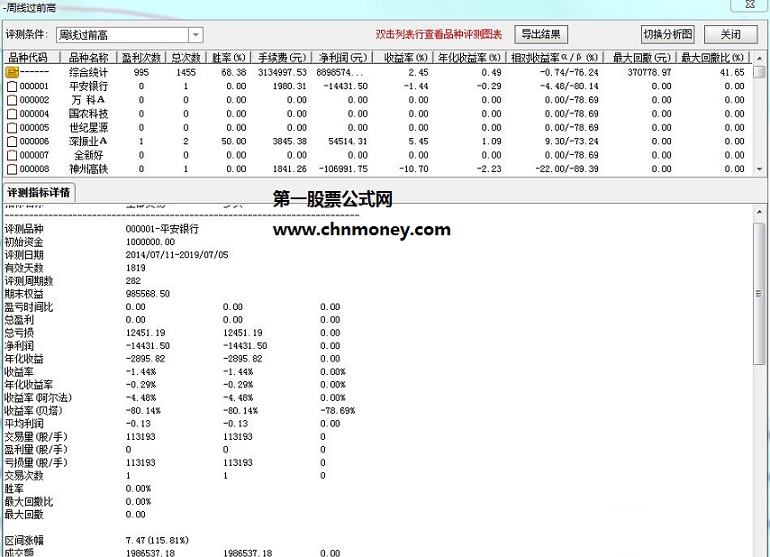Select the 平安银行 row name
The image size is (770, 557).
point(88,86)
